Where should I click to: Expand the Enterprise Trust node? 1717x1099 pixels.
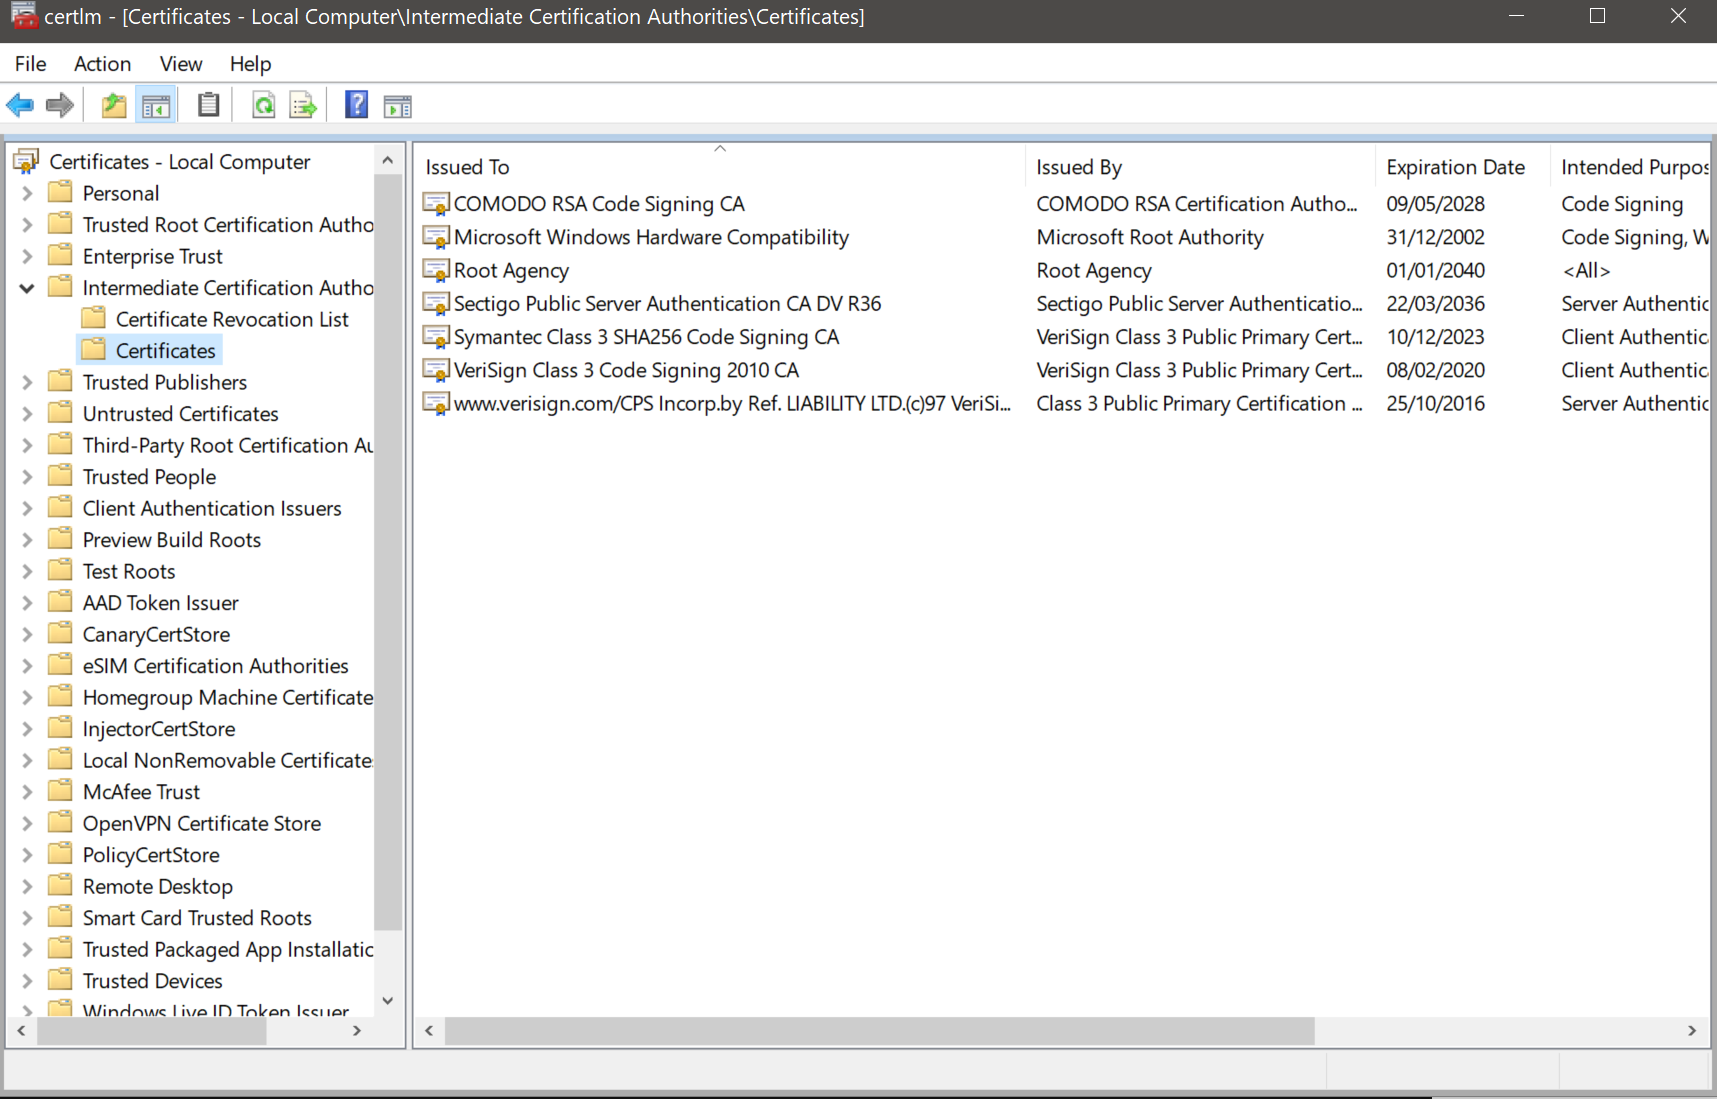pos(27,256)
